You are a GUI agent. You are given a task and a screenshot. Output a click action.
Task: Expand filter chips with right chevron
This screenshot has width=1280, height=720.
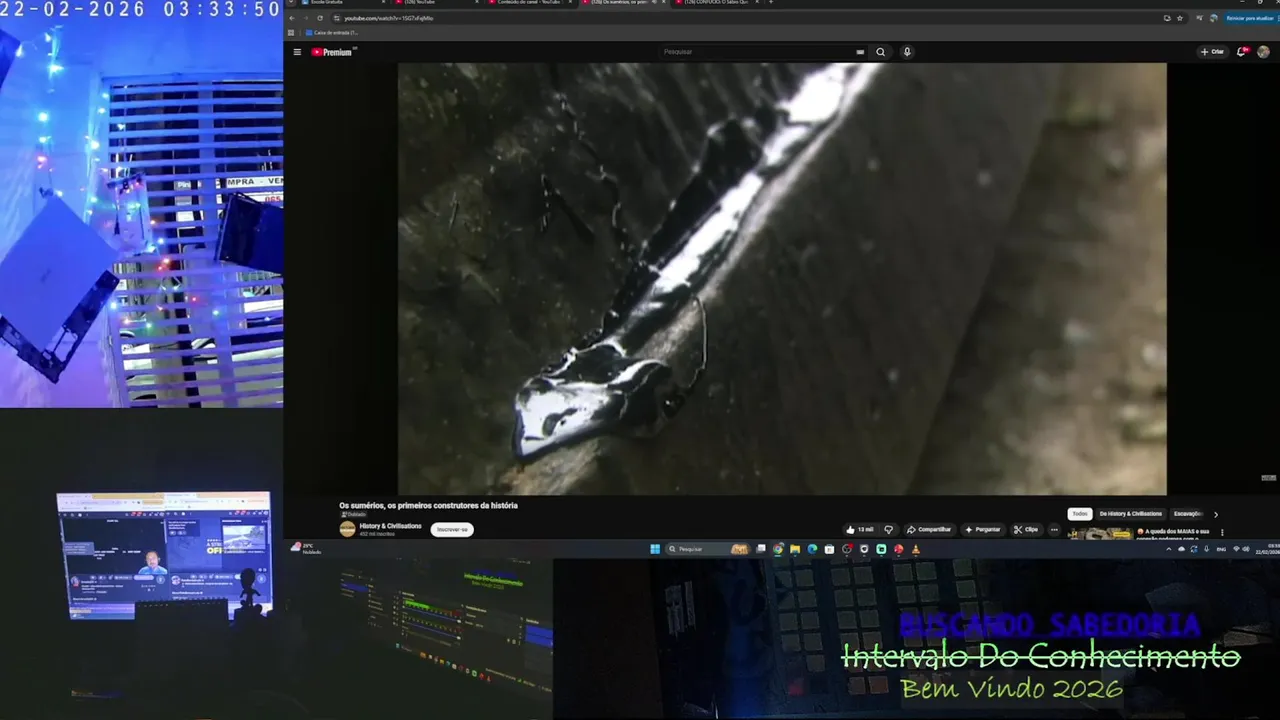(1216, 514)
